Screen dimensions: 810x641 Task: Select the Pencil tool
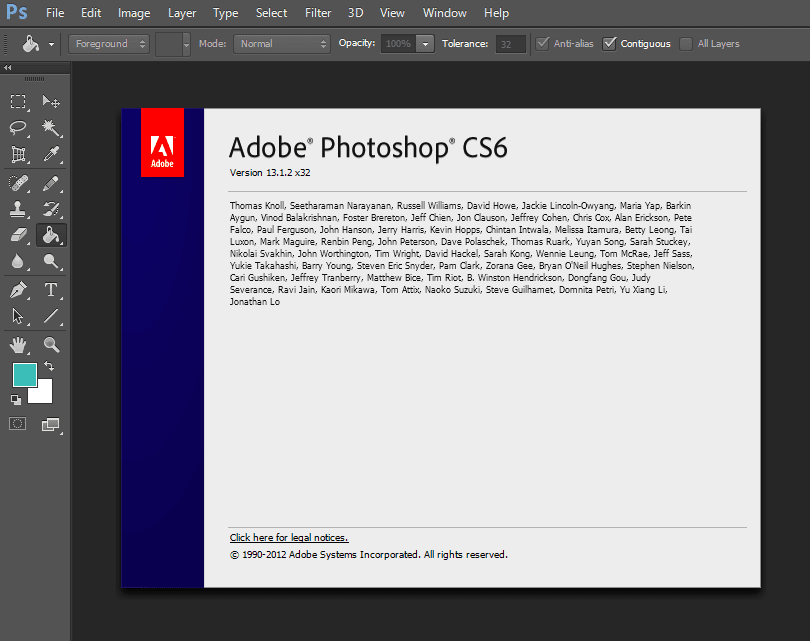(x=51, y=183)
